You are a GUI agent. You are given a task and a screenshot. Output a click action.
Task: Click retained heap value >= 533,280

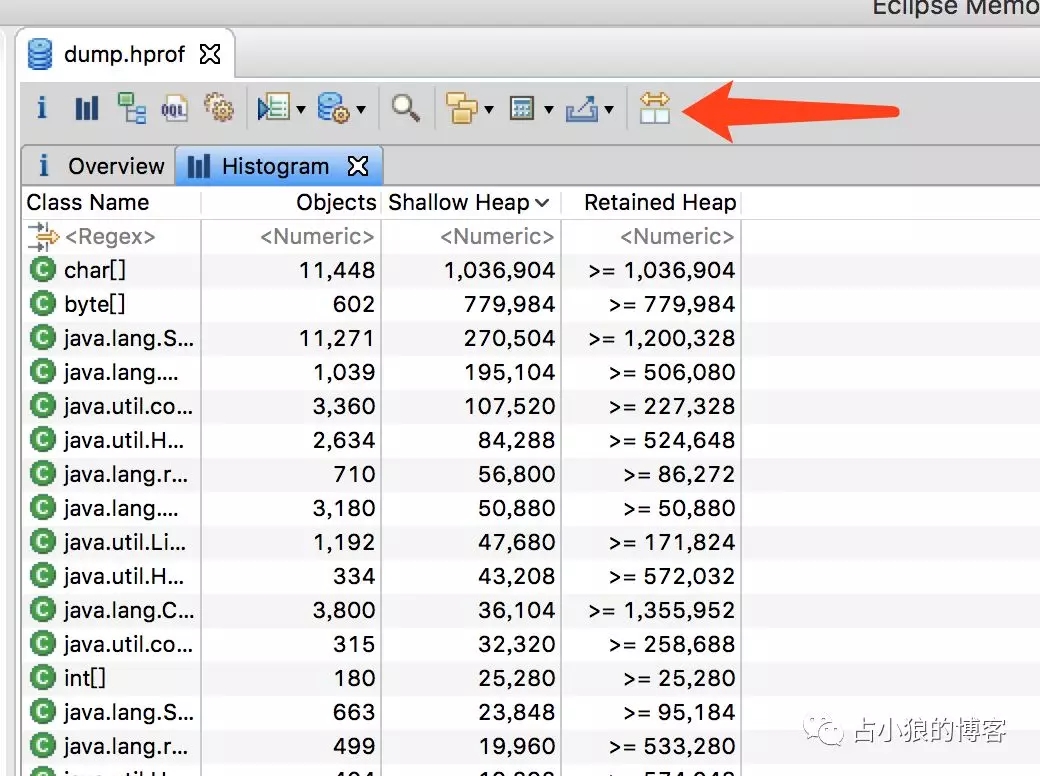672,745
